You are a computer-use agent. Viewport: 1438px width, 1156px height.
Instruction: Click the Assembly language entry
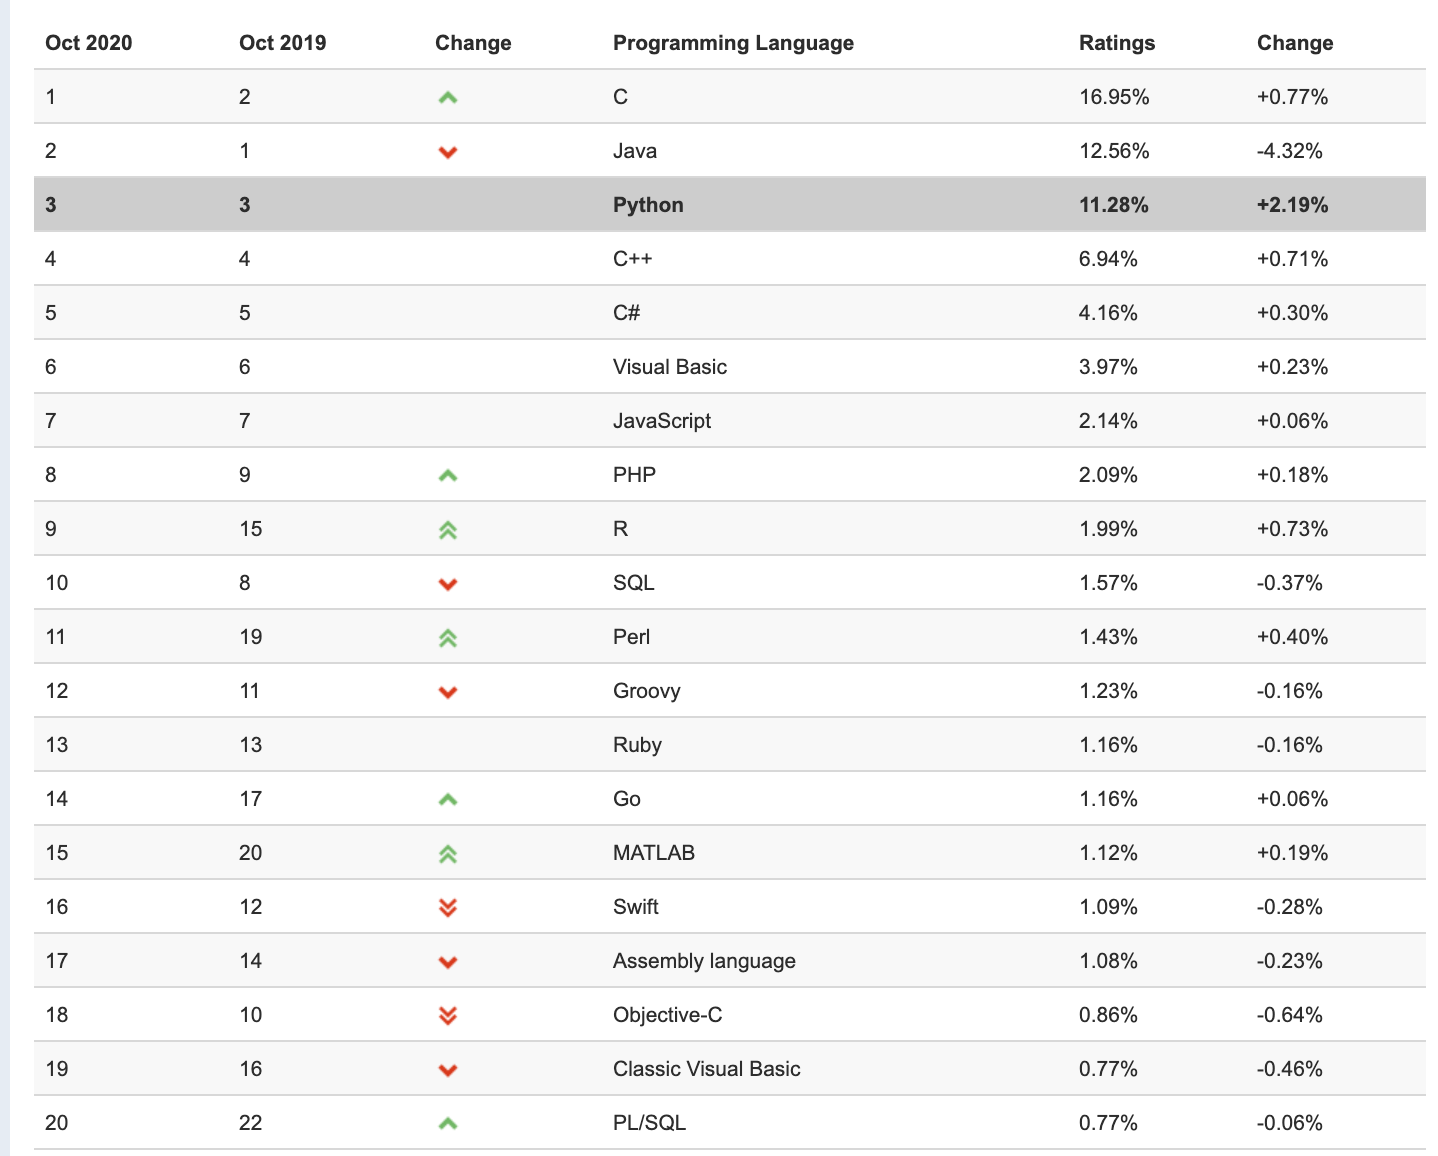pos(704,961)
